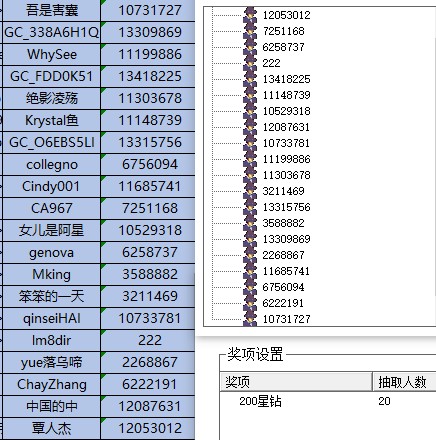Click the avatar icon beside tree entry 11148739
The height and width of the screenshot is (440, 436).
(250, 95)
